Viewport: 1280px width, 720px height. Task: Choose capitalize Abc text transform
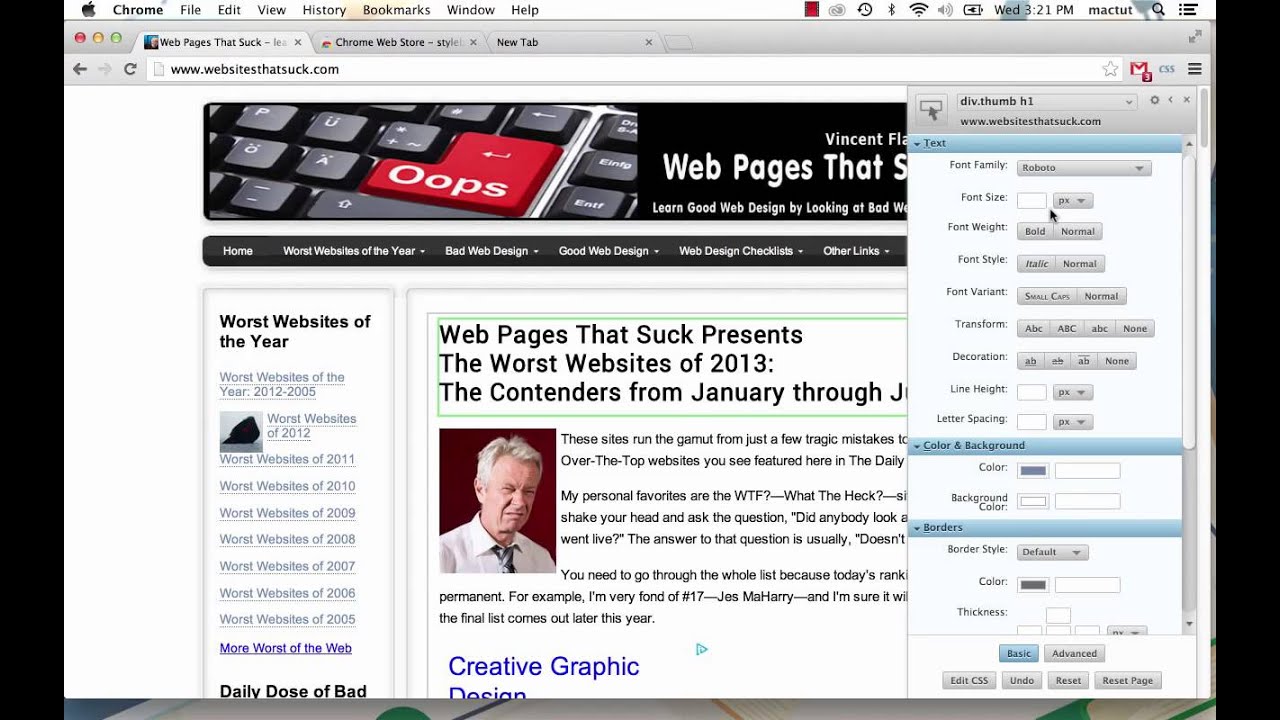(x=1034, y=328)
